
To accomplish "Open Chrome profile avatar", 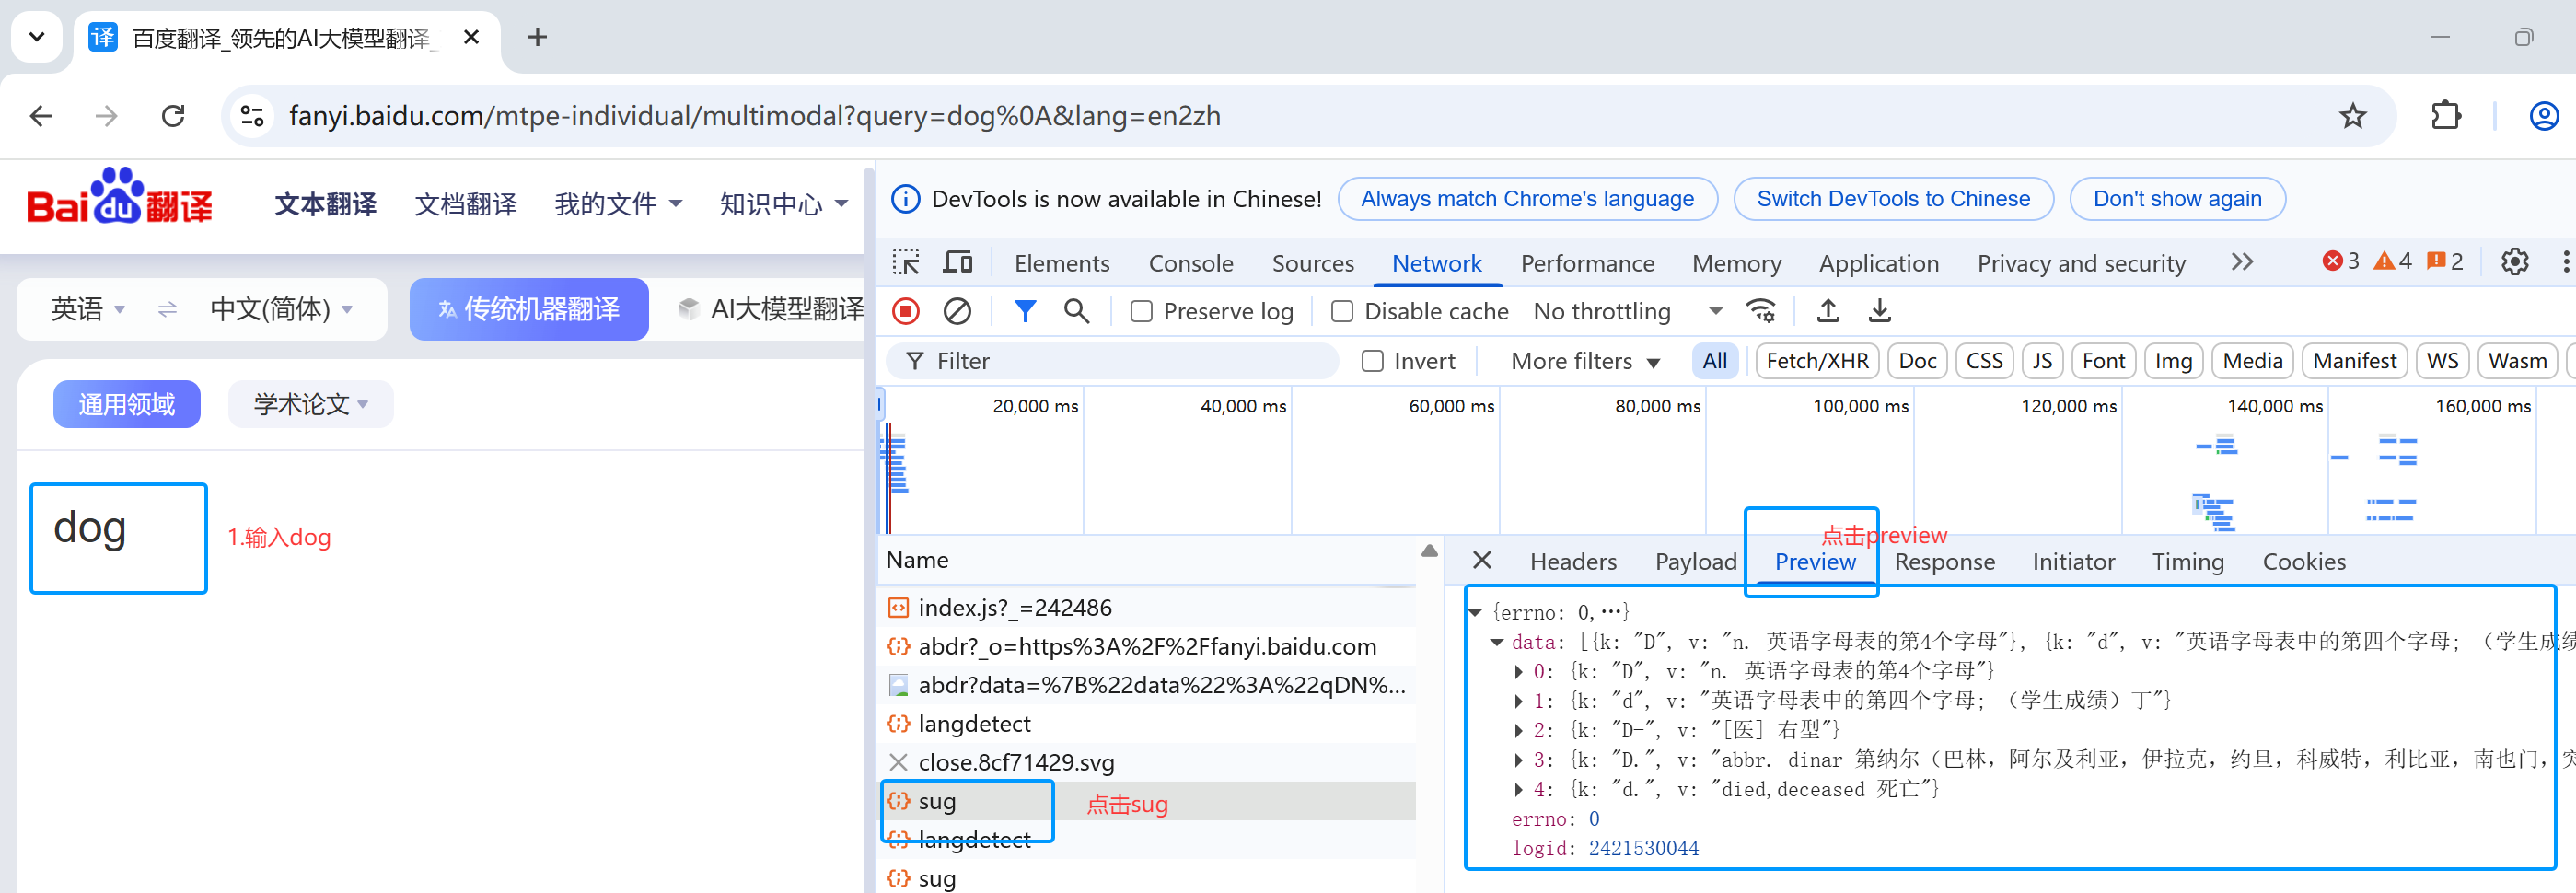I will (x=2544, y=116).
